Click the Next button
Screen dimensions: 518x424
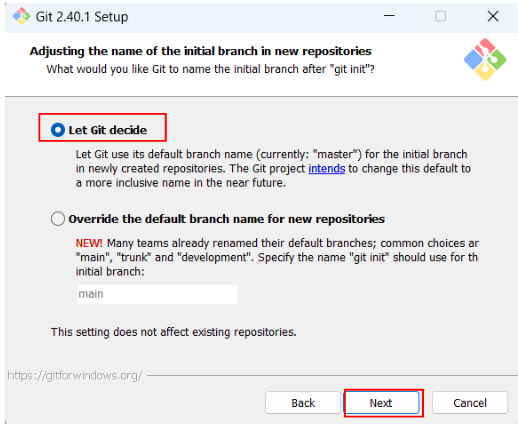(381, 403)
